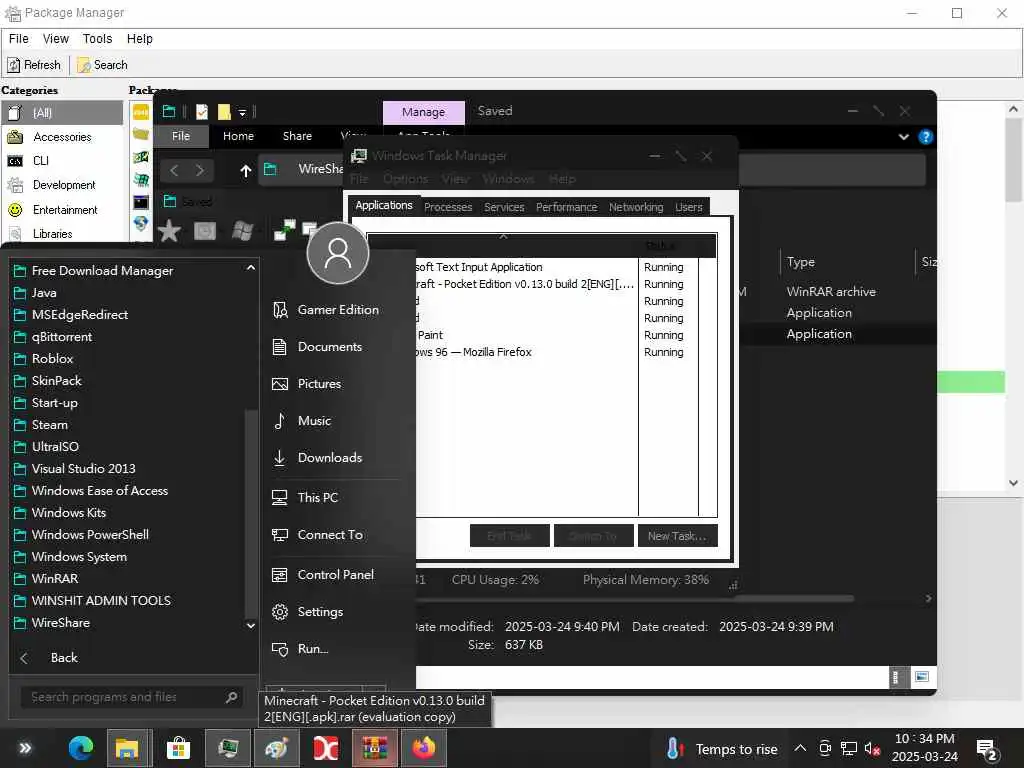Switch to Users tab in Task Manager
This screenshot has width=1024, height=768.
(x=689, y=207)
